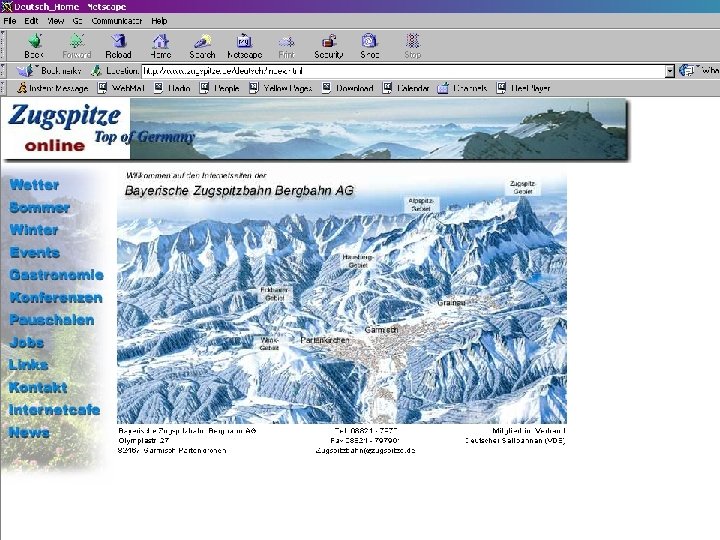720x540 pixels.
Task: Click Garmisch on the panorama map
Action: (381, 330)
